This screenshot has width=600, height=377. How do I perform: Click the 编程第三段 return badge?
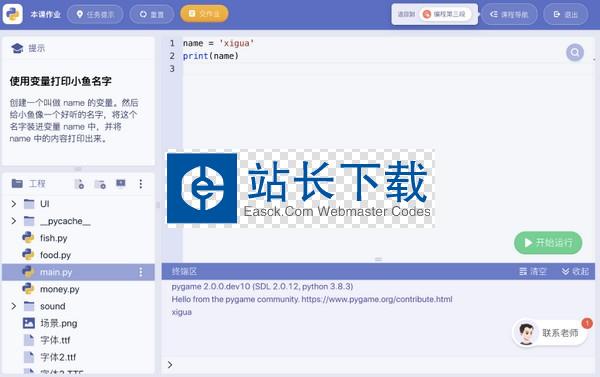click(445, 15)
